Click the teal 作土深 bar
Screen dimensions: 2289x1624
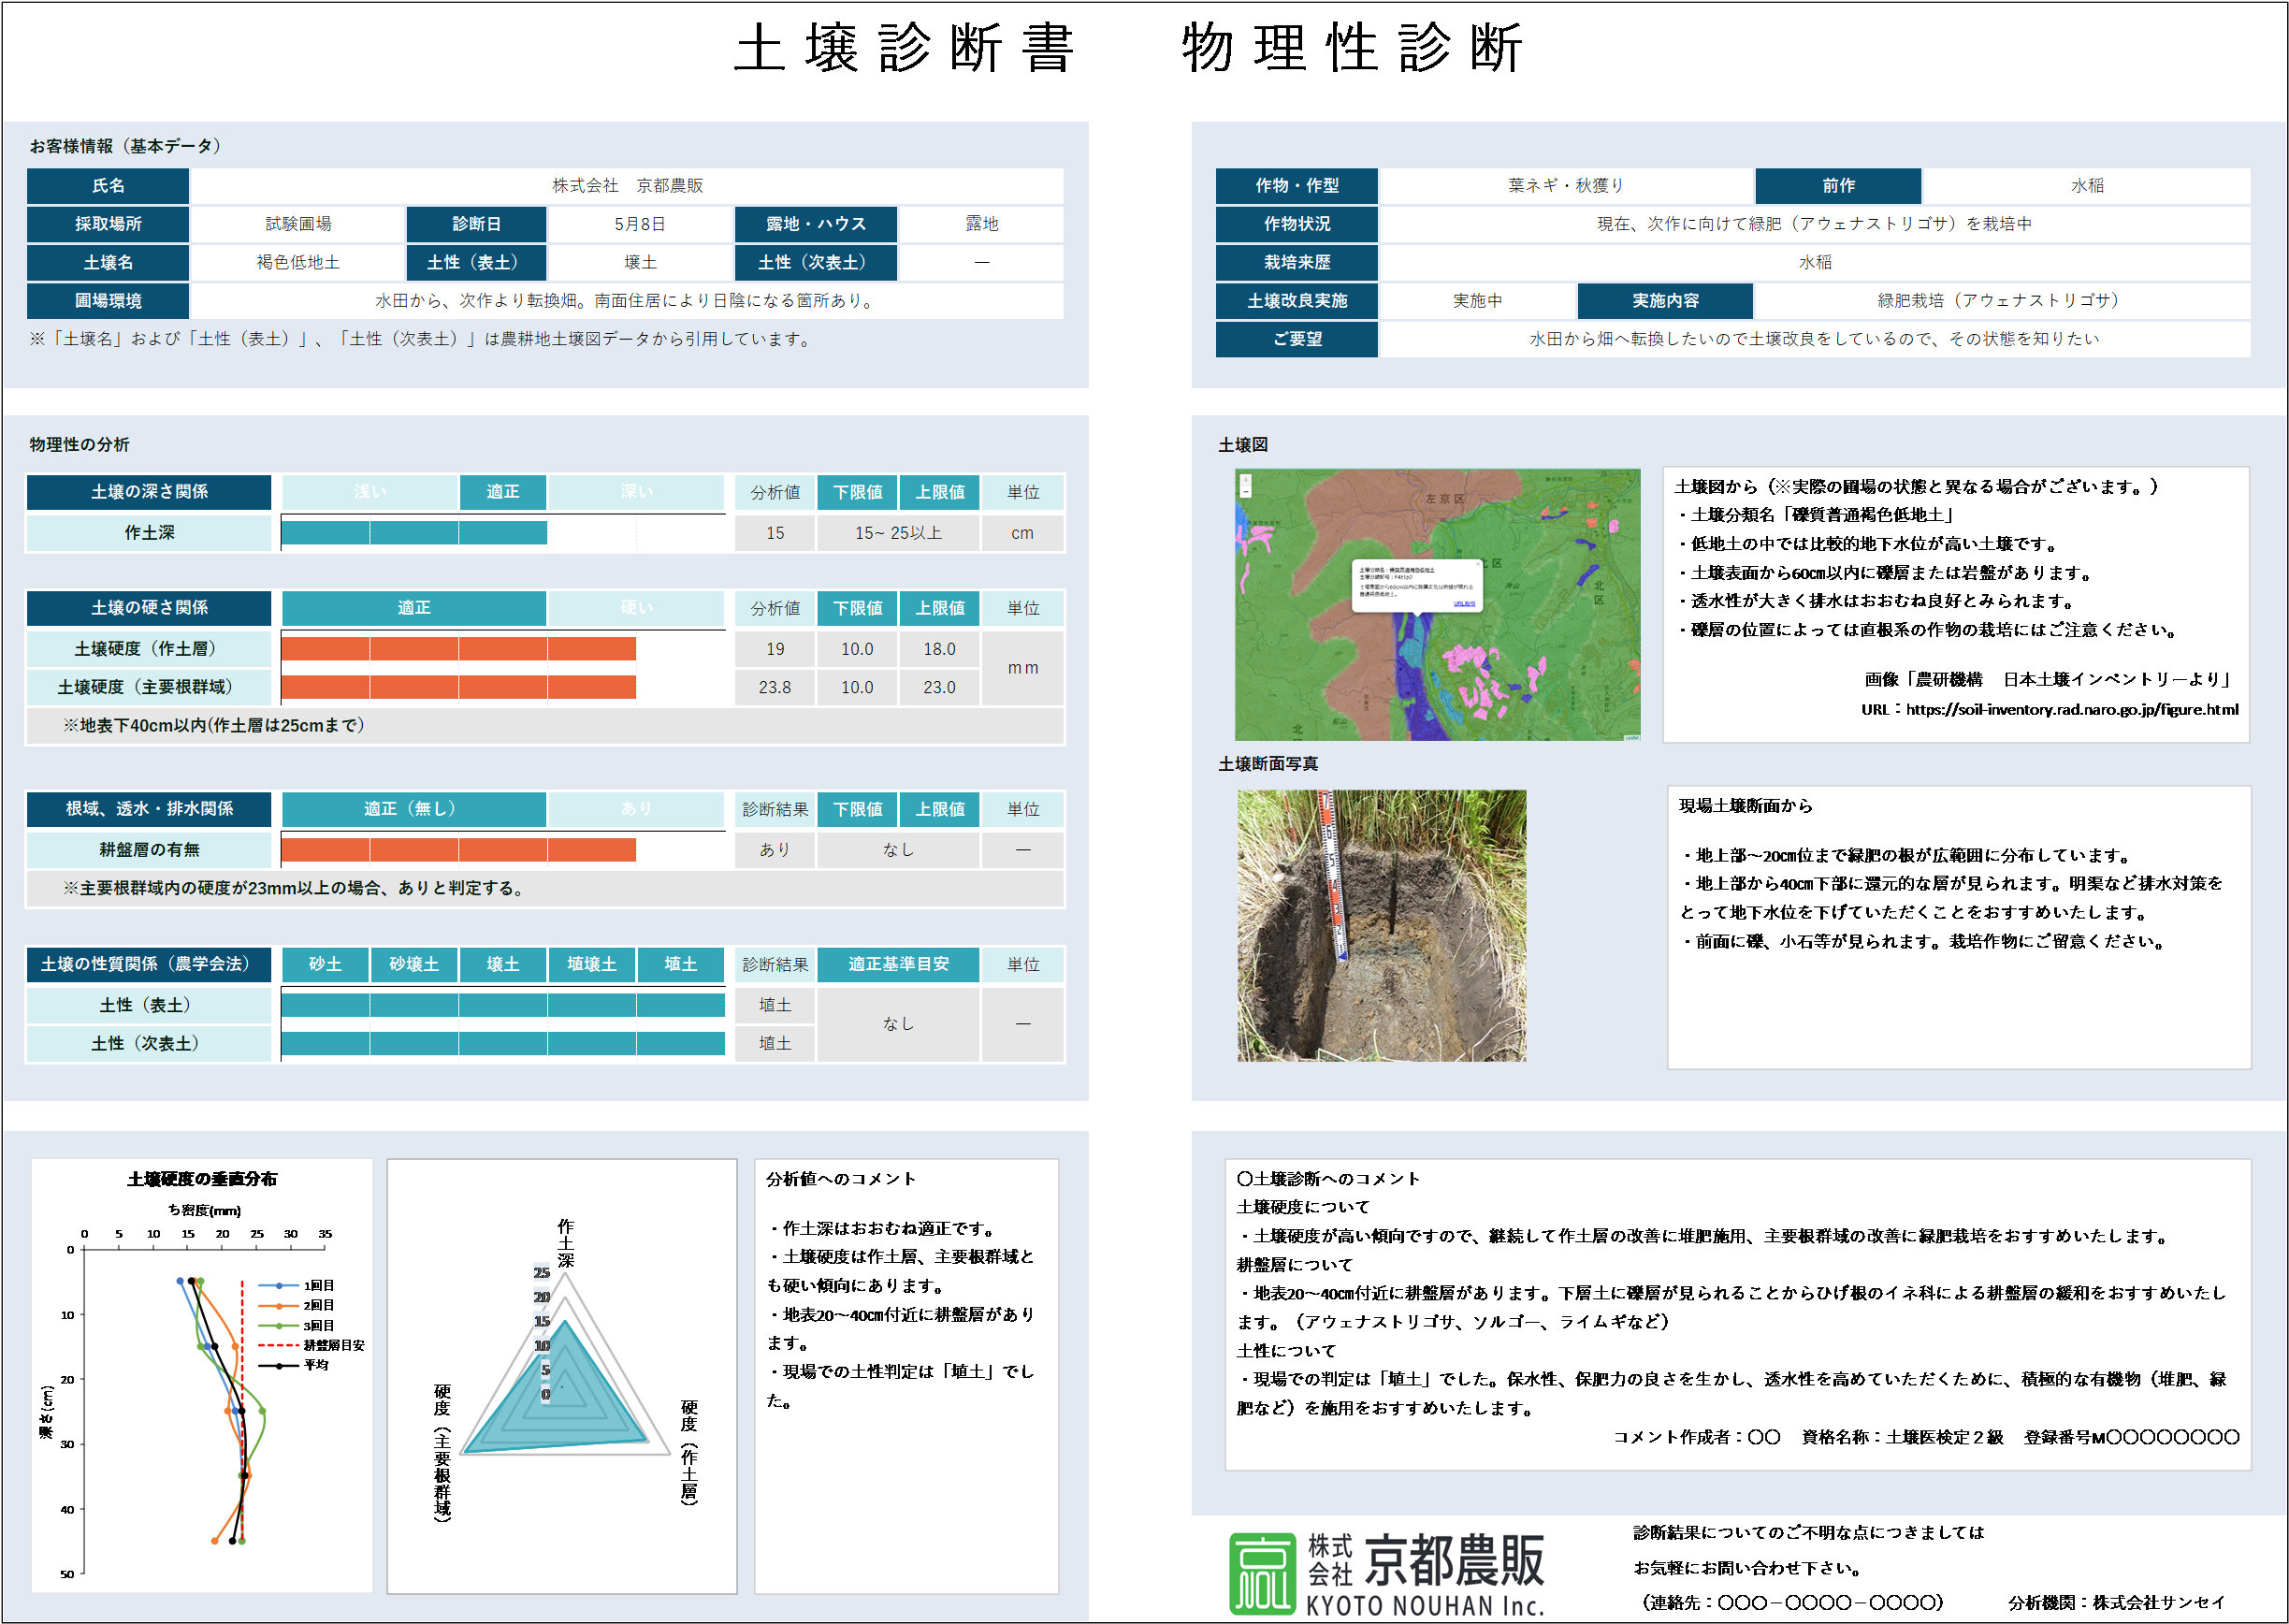coord(414,533)
